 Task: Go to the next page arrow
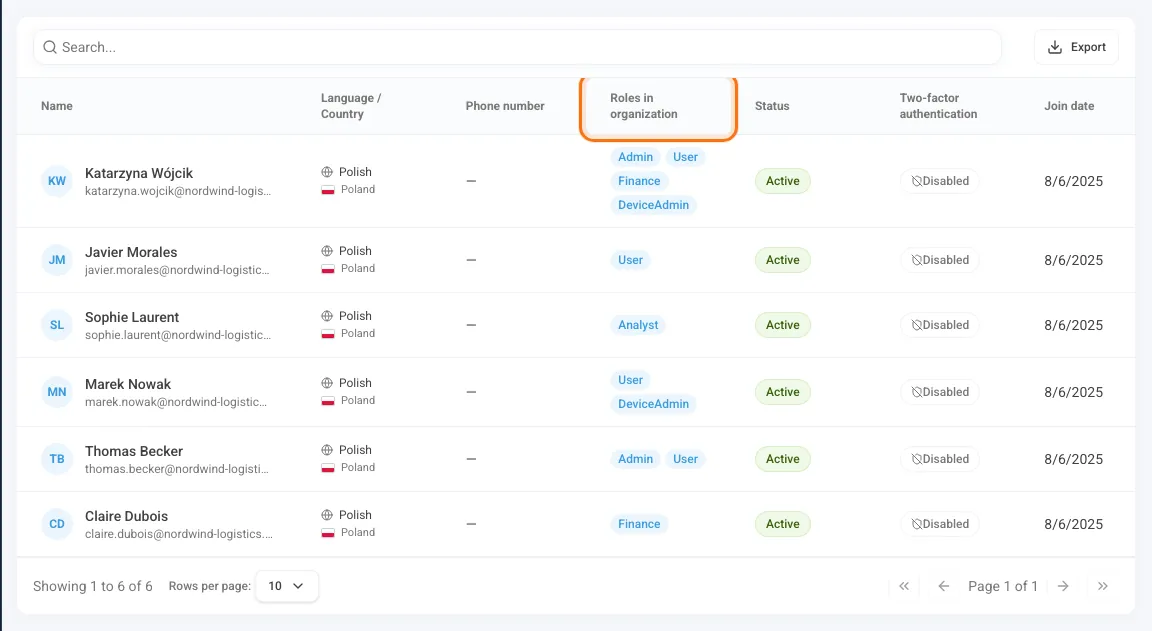(x=1063, y=586)
